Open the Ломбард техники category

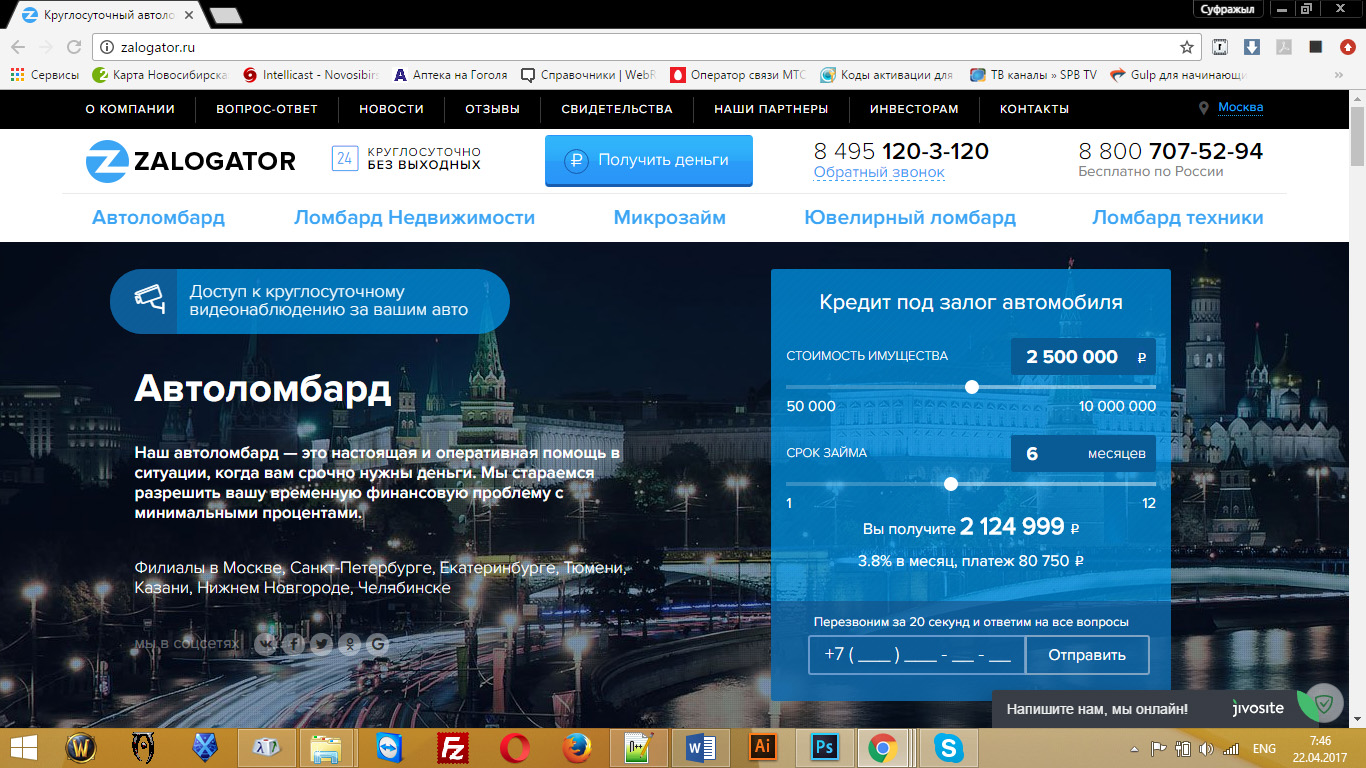pos(1178,217)
